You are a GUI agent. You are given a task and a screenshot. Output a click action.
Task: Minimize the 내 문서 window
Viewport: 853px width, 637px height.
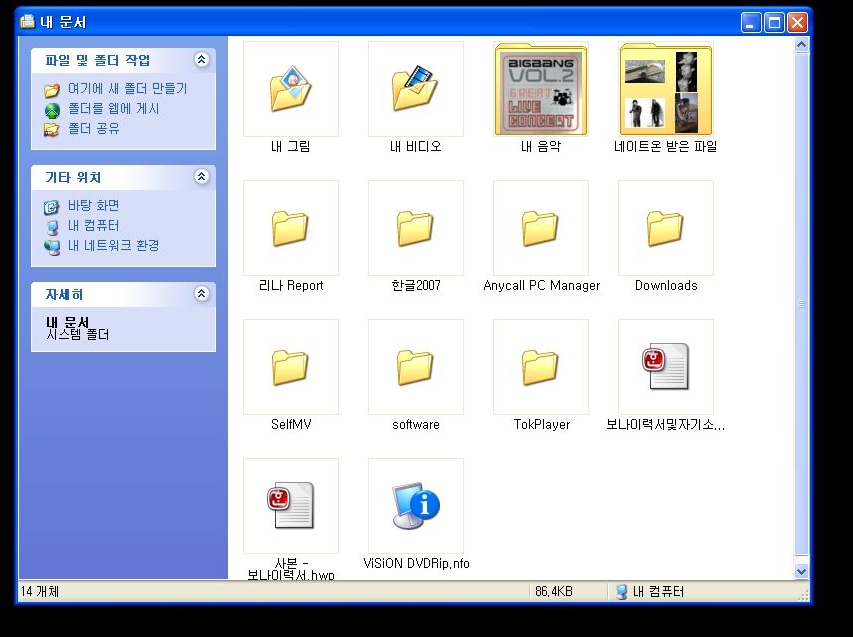(751, 22)
